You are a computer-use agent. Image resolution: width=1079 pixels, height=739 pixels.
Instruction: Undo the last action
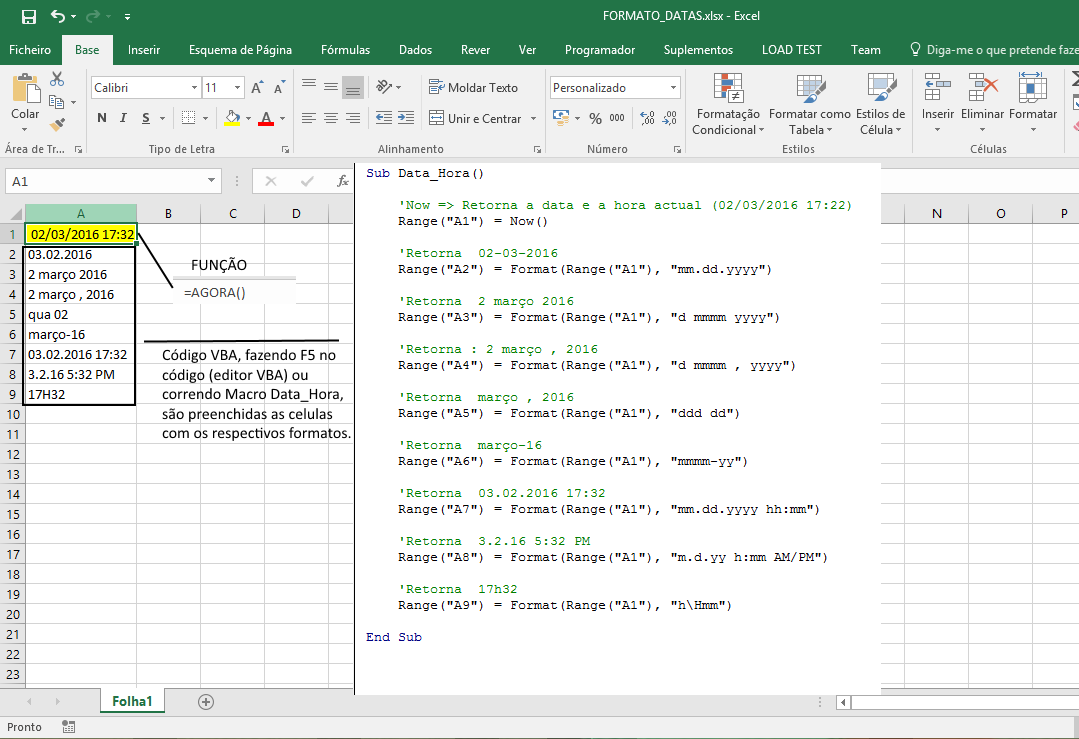coord(58,17)
